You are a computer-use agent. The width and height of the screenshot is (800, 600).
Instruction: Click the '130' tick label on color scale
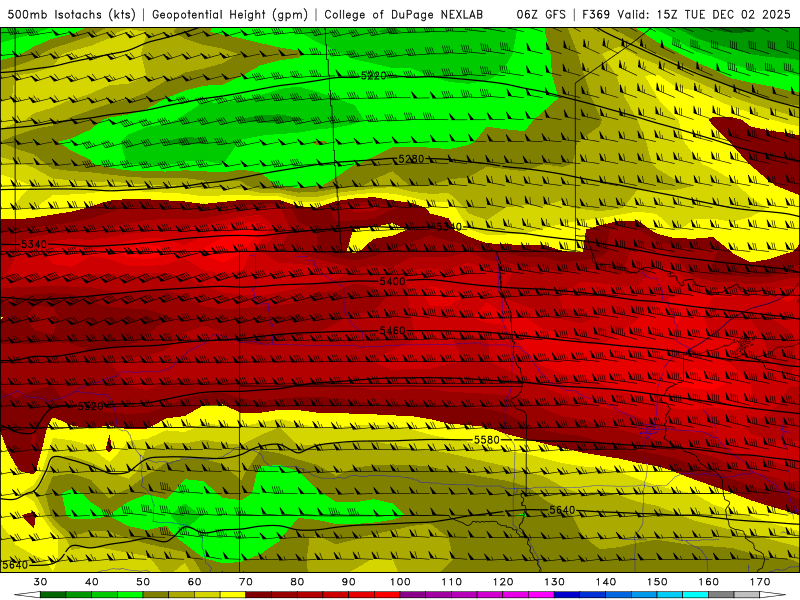click(x=554, y=582)
